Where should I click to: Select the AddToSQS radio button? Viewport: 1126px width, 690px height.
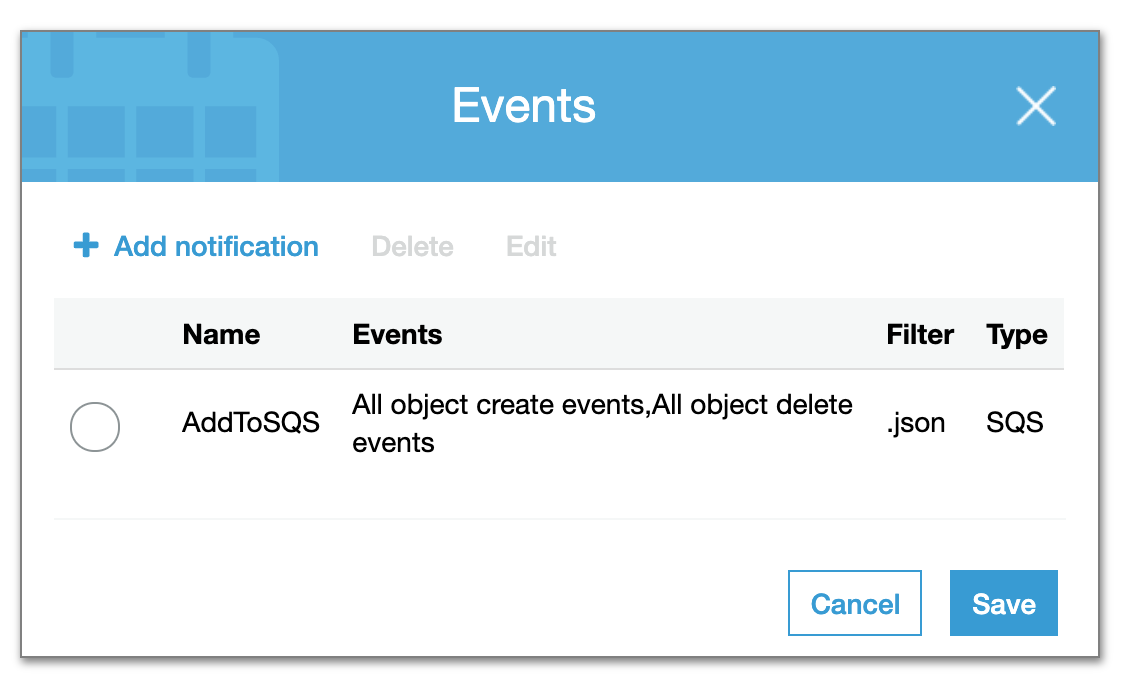(95, 426)
